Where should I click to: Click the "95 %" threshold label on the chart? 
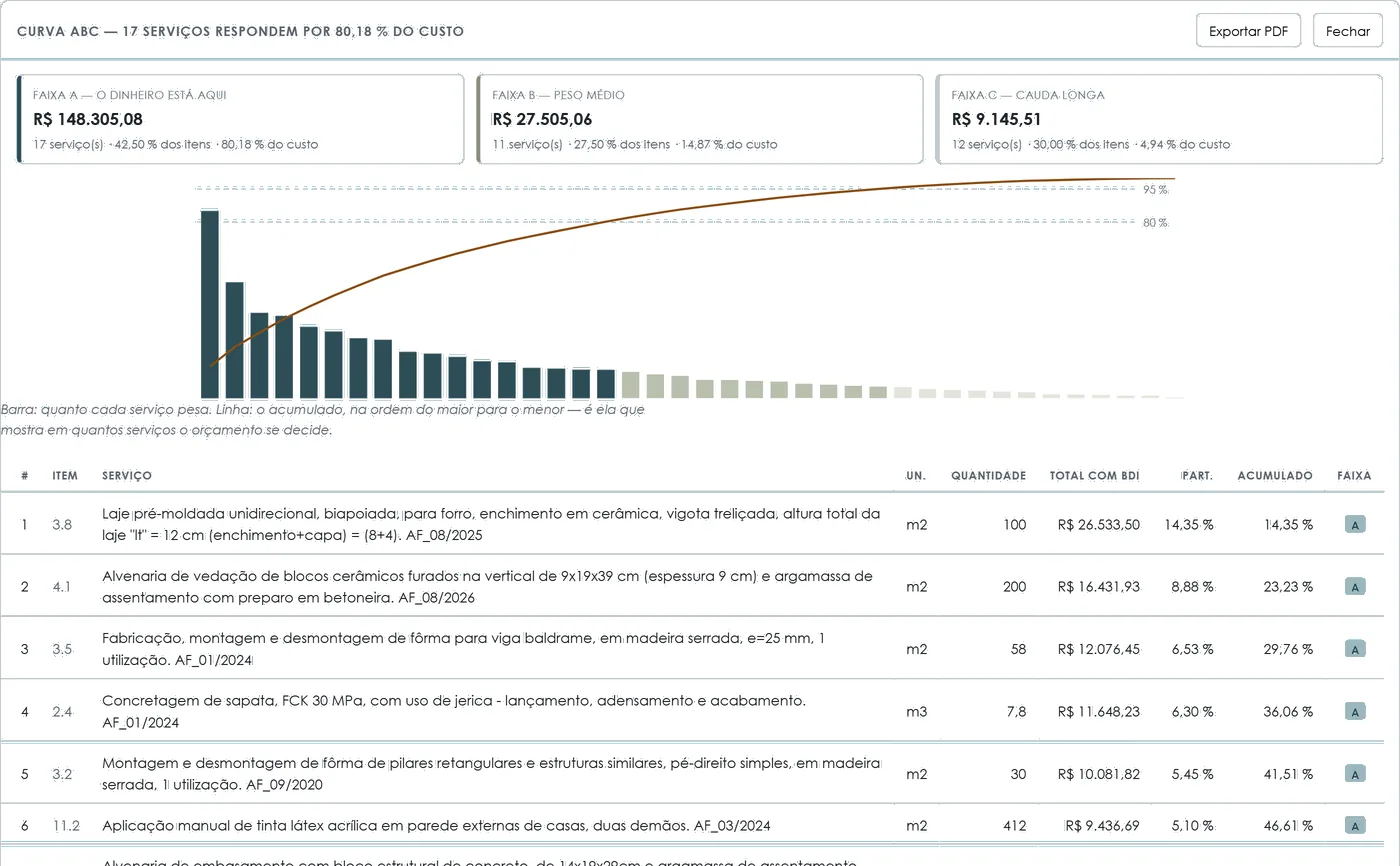(x=1155, y=190)
